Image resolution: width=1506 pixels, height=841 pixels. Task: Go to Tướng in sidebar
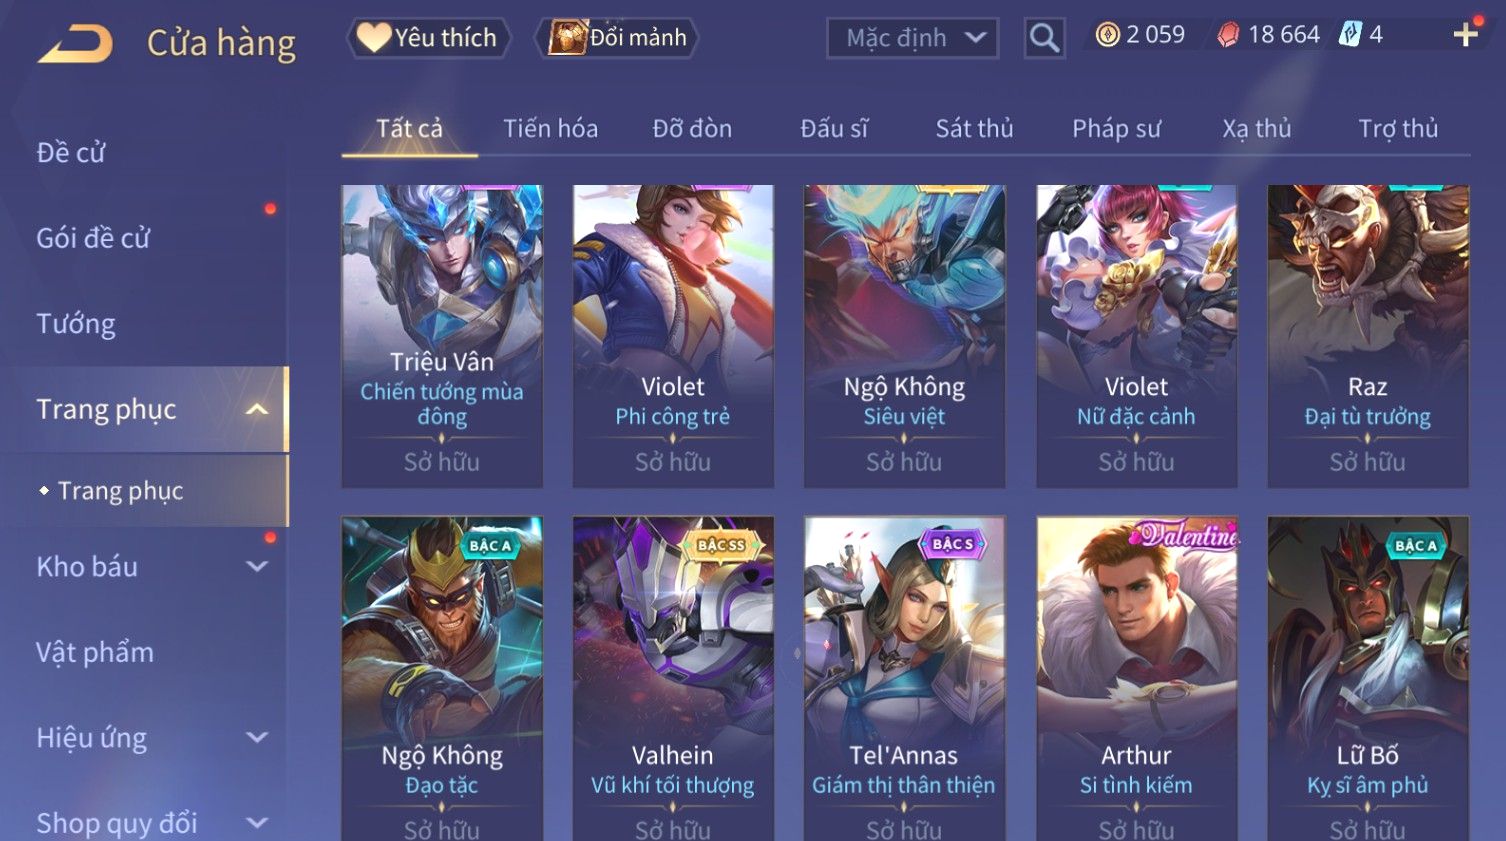(76, 324)
